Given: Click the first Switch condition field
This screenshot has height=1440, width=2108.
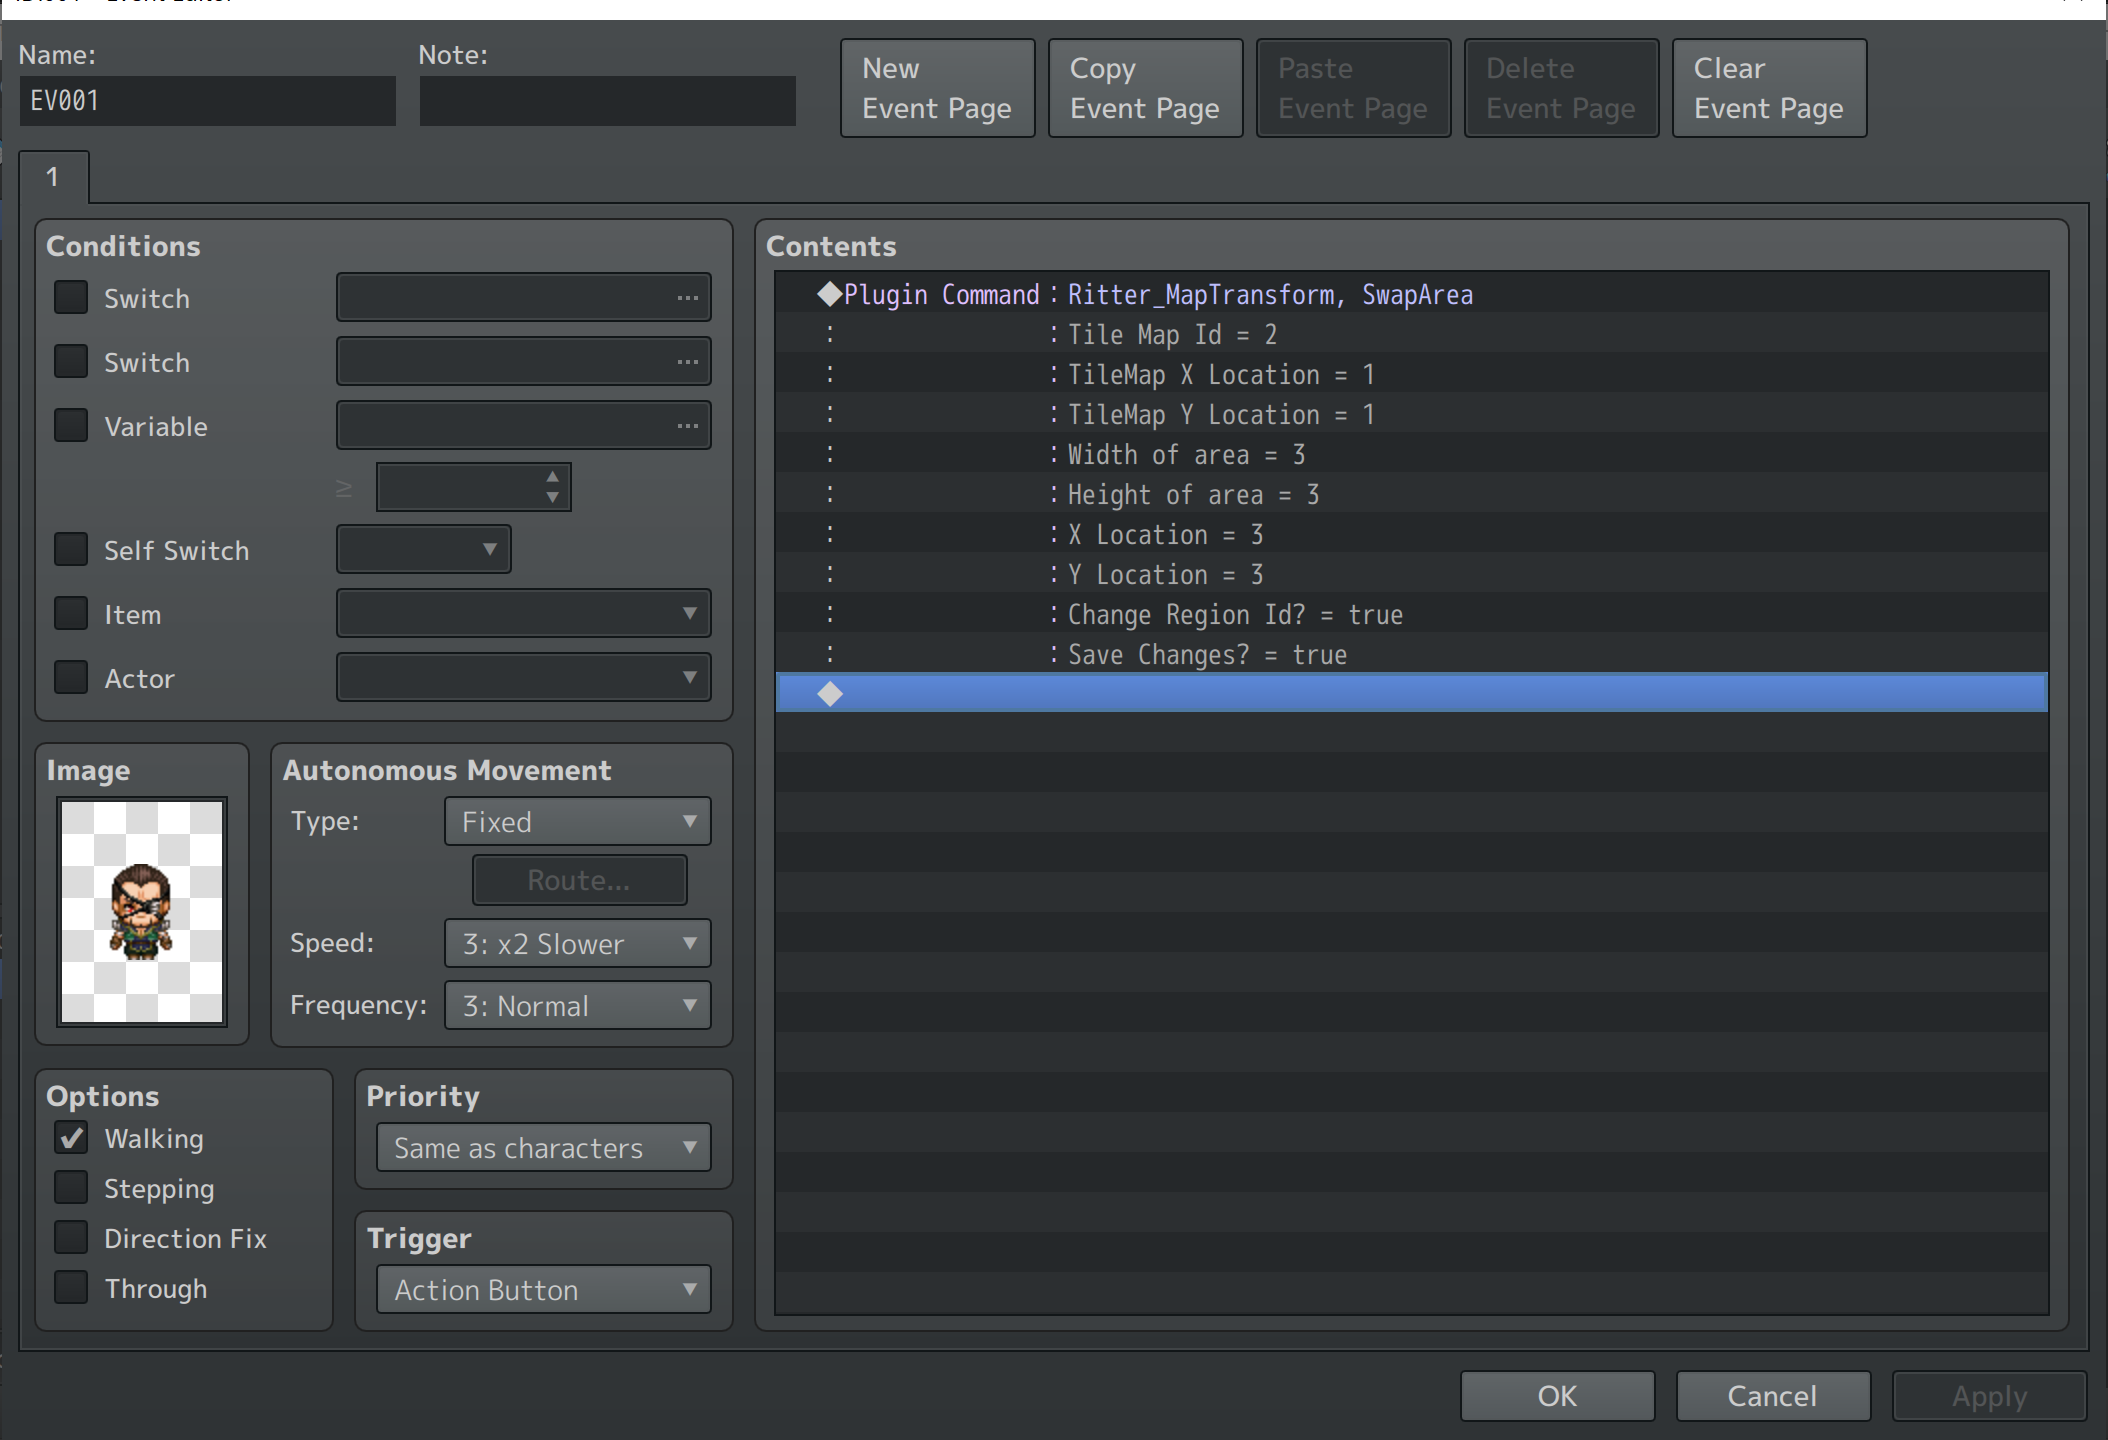Looking at the screenshot, I should coord(524,297).
